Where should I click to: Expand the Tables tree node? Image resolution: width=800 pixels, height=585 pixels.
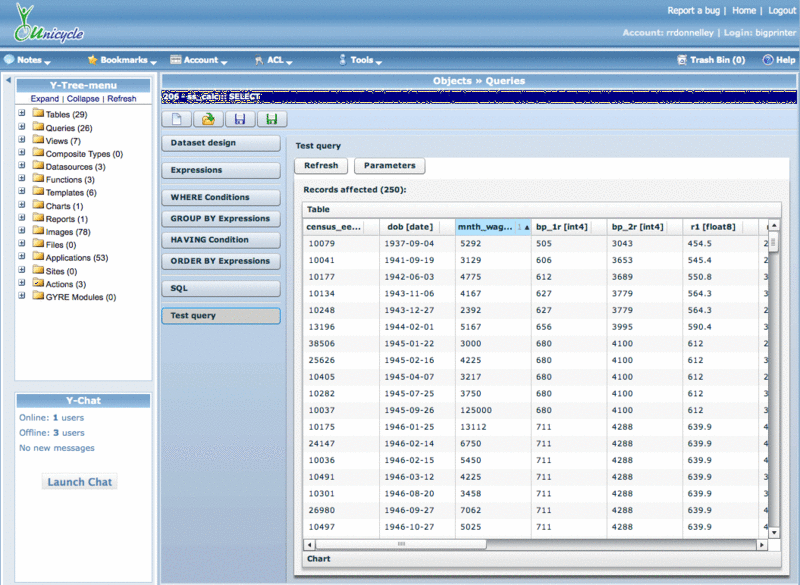pos(22,114)
